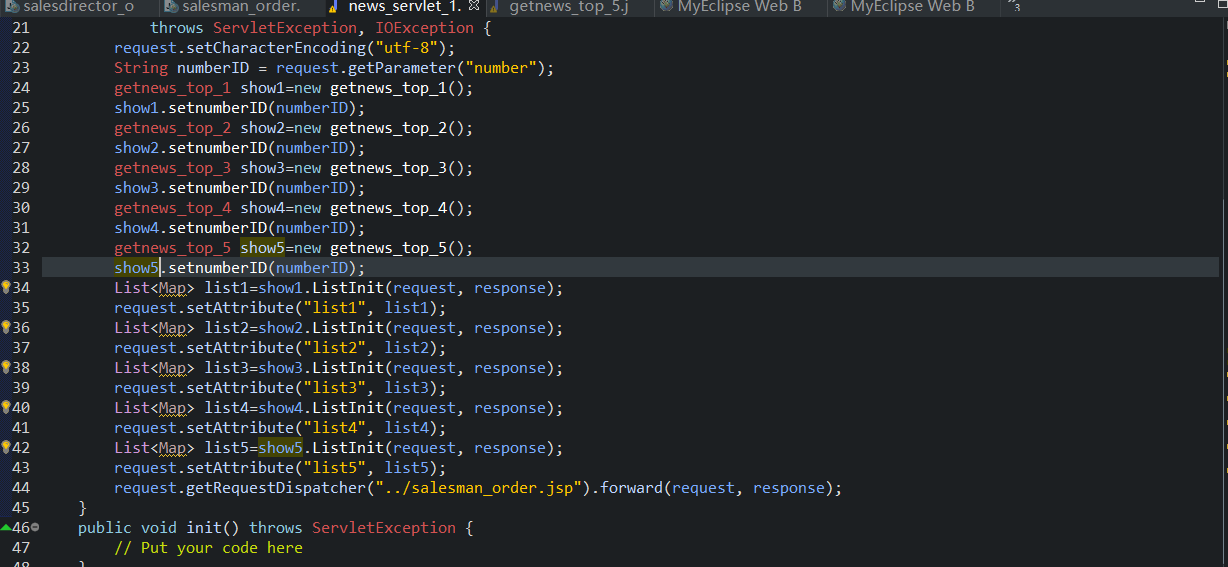Click the IOException keyword on line 21
This screenshot has width=1228, height=567.
click(x=424, y=27)
